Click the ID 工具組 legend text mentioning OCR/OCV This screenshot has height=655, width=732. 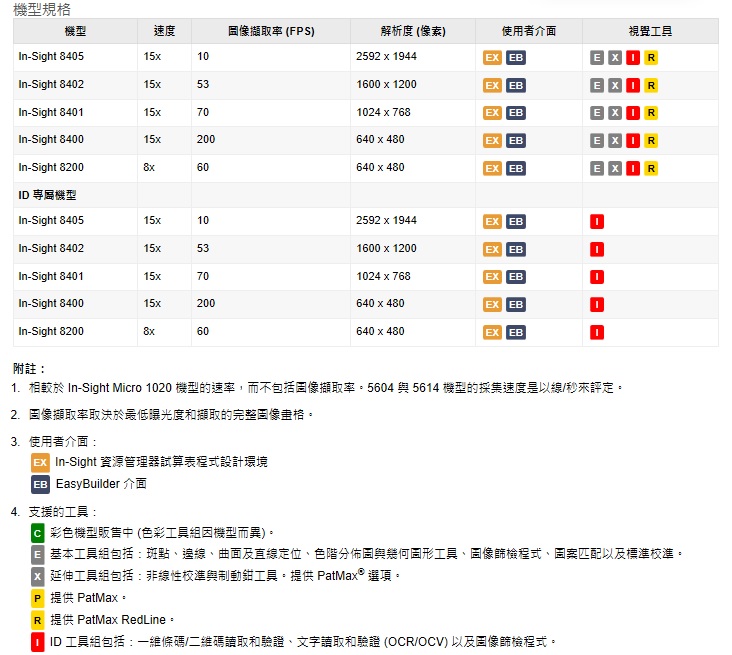click(x=303, y=642)
